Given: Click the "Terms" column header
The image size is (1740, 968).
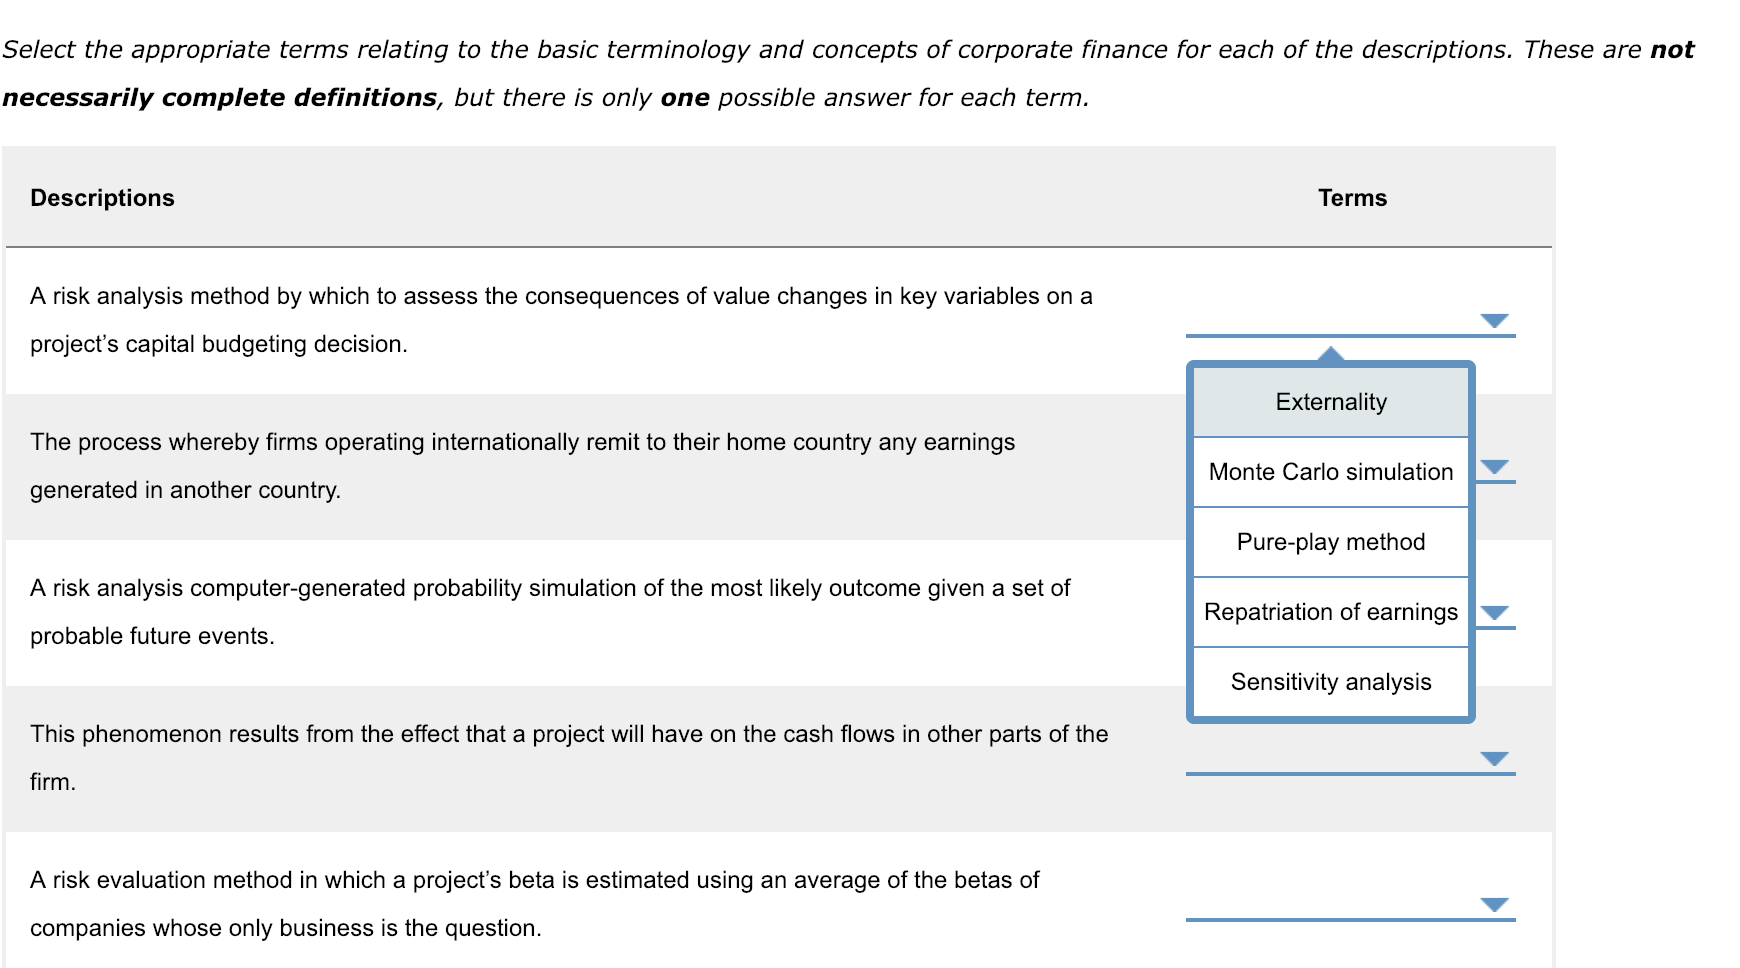Looking at the screenshot, I should (1354, 197).
